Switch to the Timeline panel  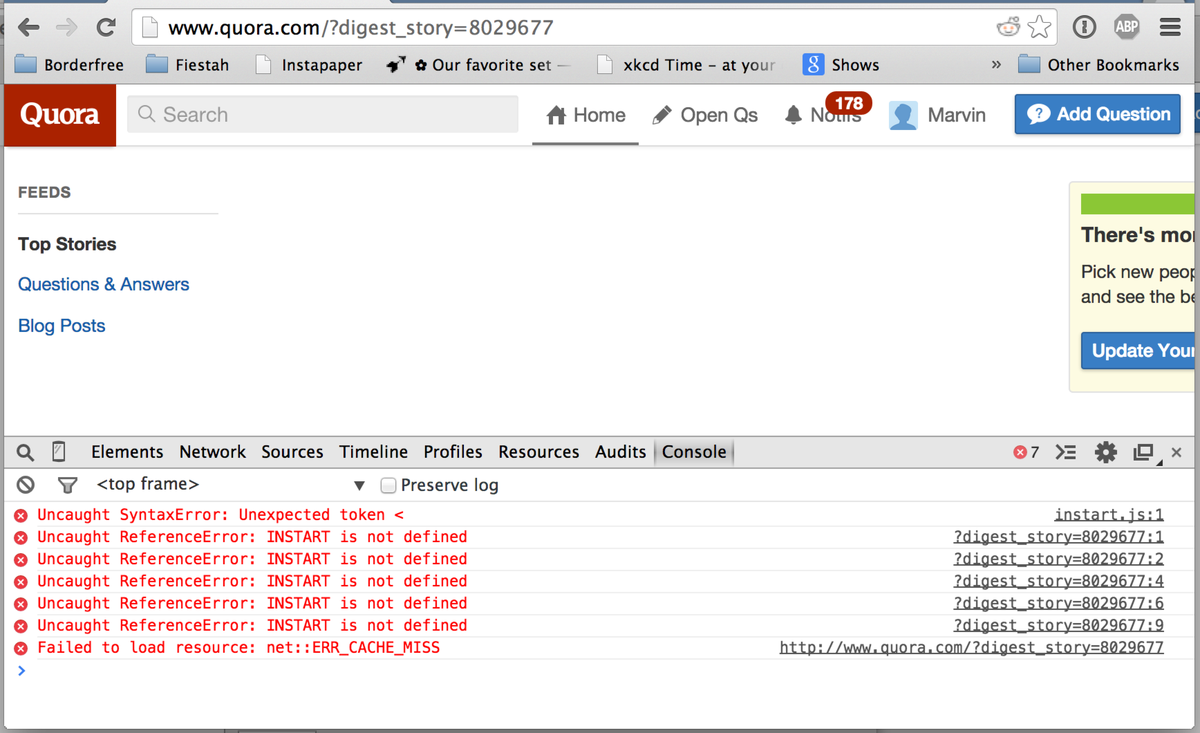click(374, 452)
